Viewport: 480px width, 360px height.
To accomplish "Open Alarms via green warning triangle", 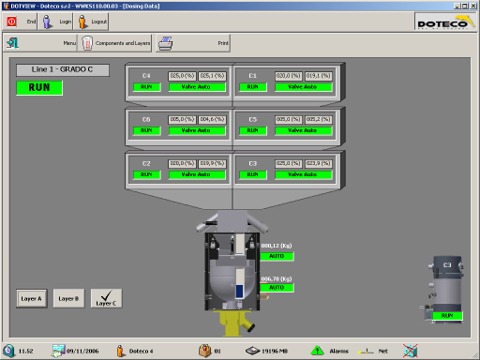I will [317, 351].
